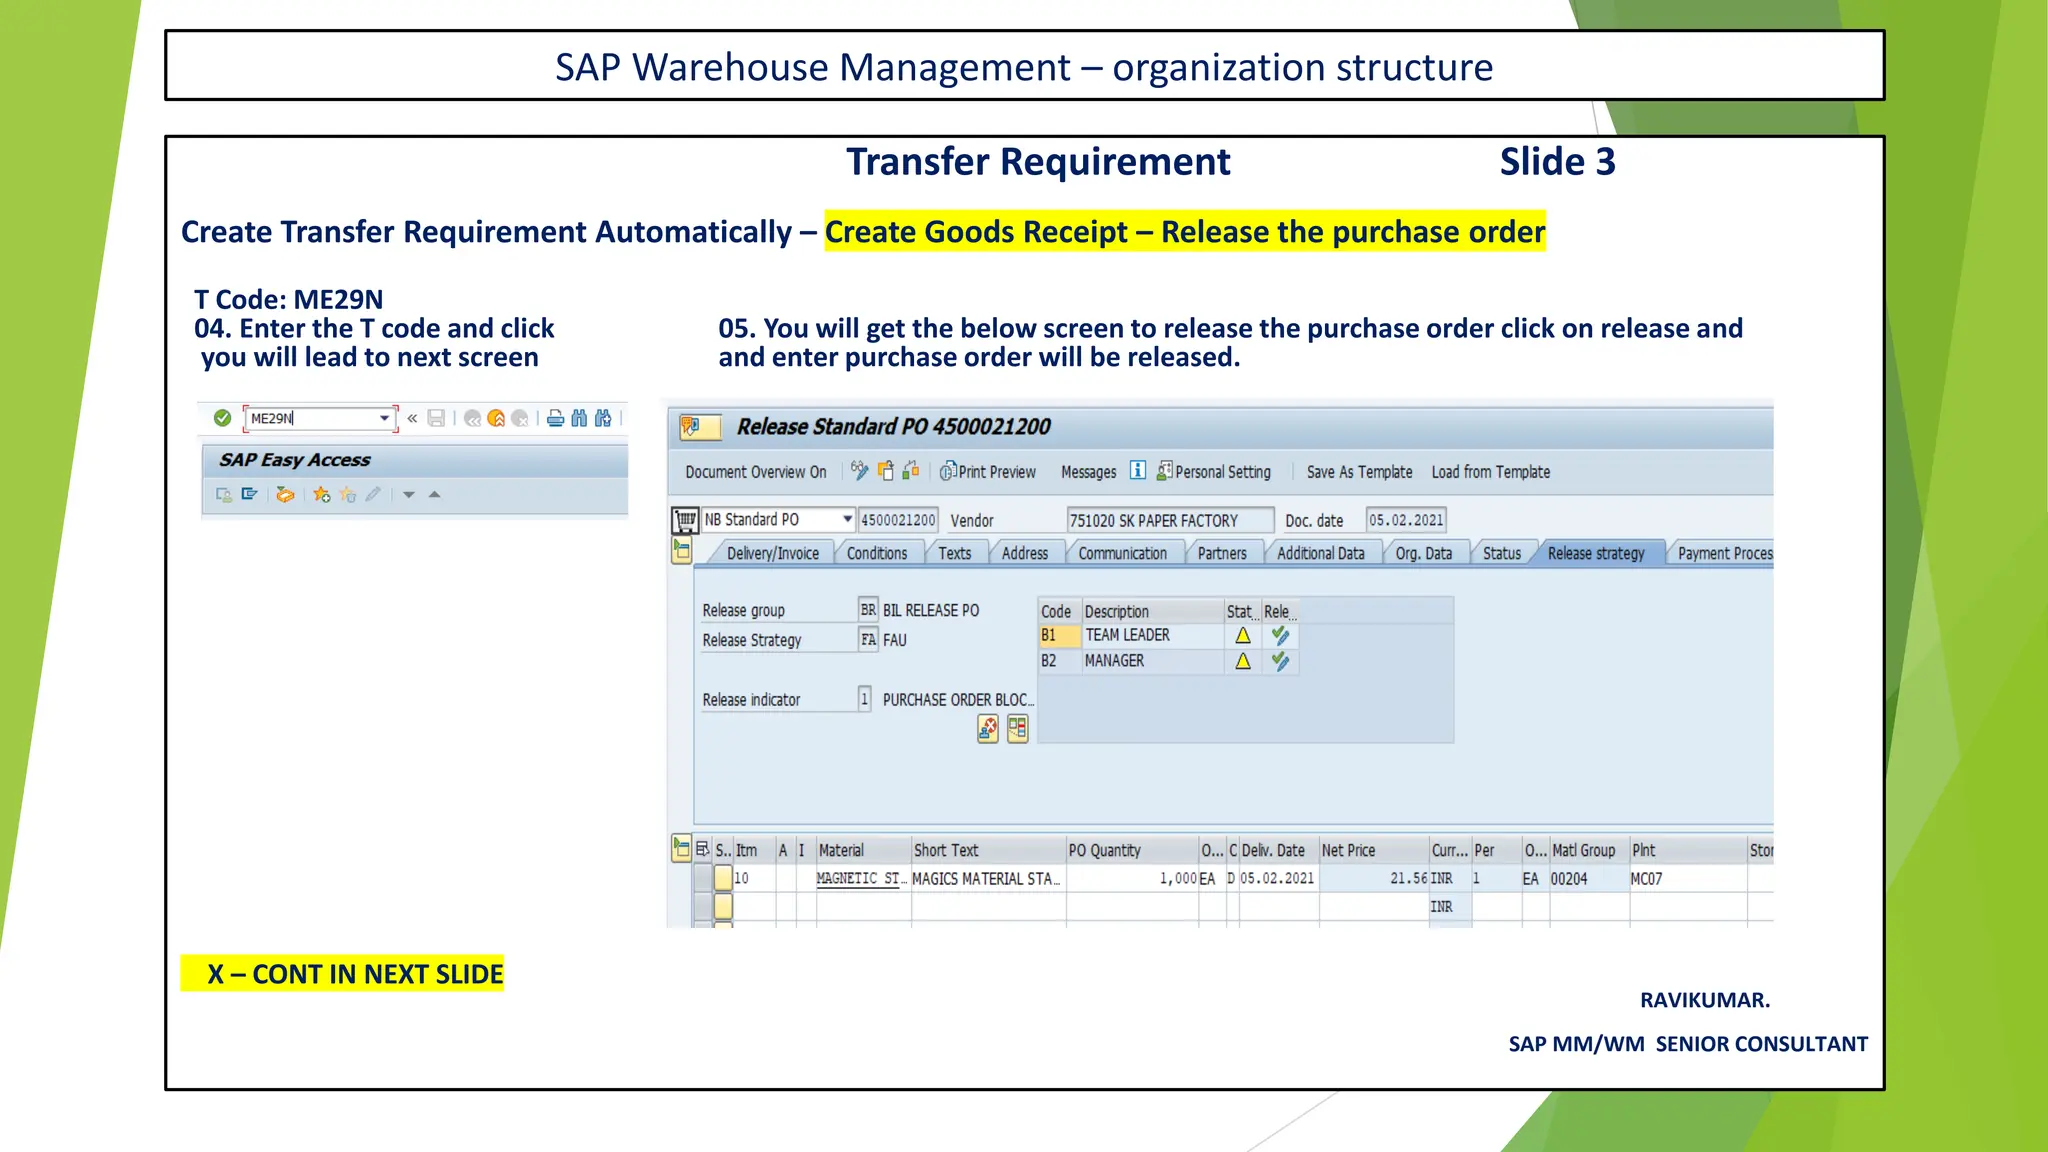
Task: Click the Check document icon next to Print Preview
Action: point(911,470)
